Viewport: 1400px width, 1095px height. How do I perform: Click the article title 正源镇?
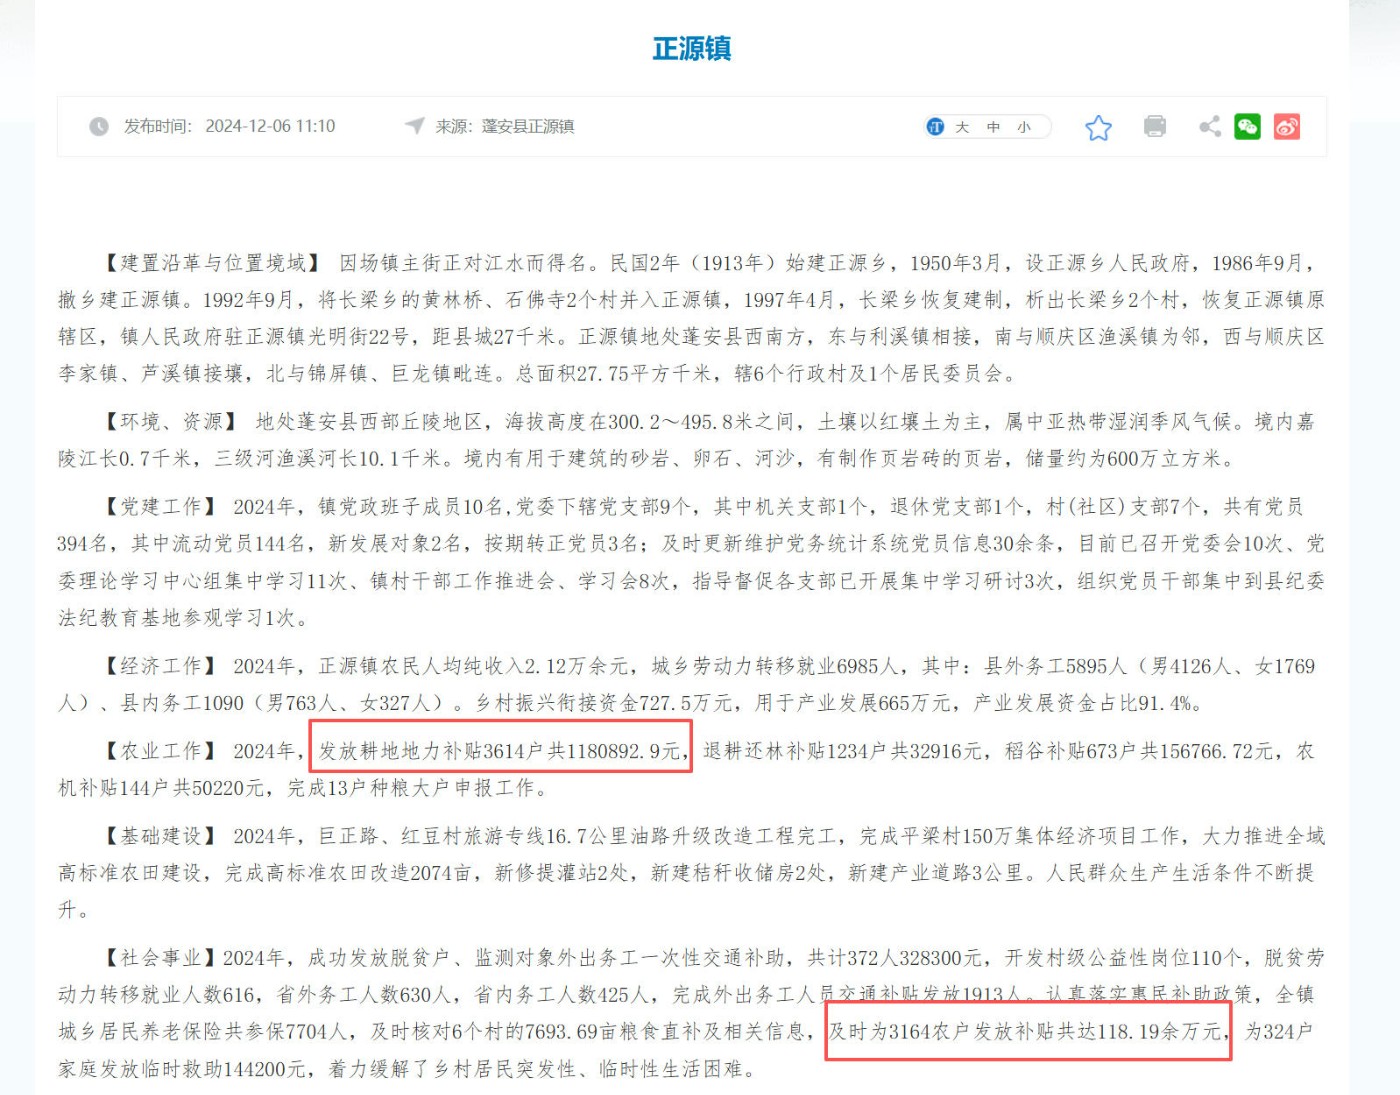[x=692, y=49]
